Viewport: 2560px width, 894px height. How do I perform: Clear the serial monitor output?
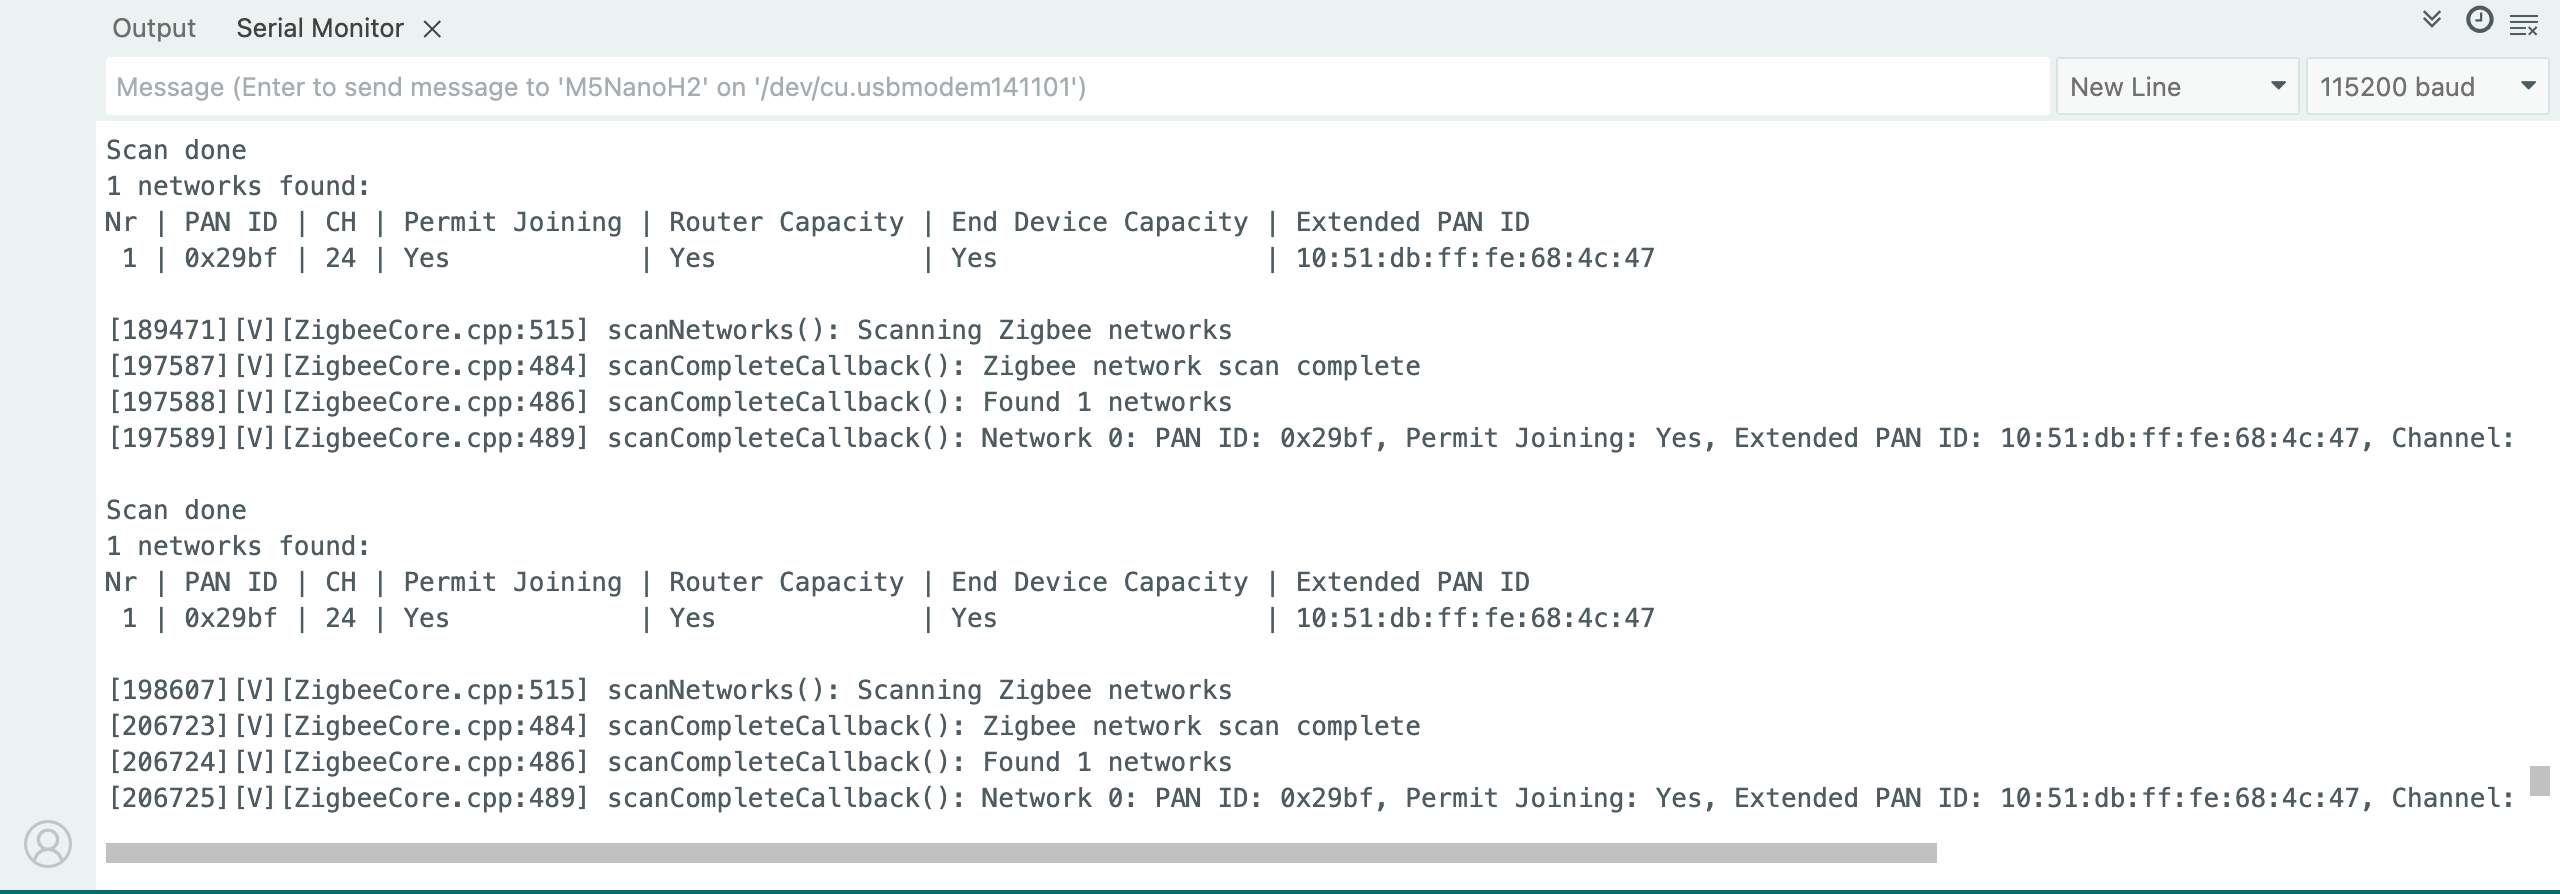pyautogui.click(x=2524, y=26)
